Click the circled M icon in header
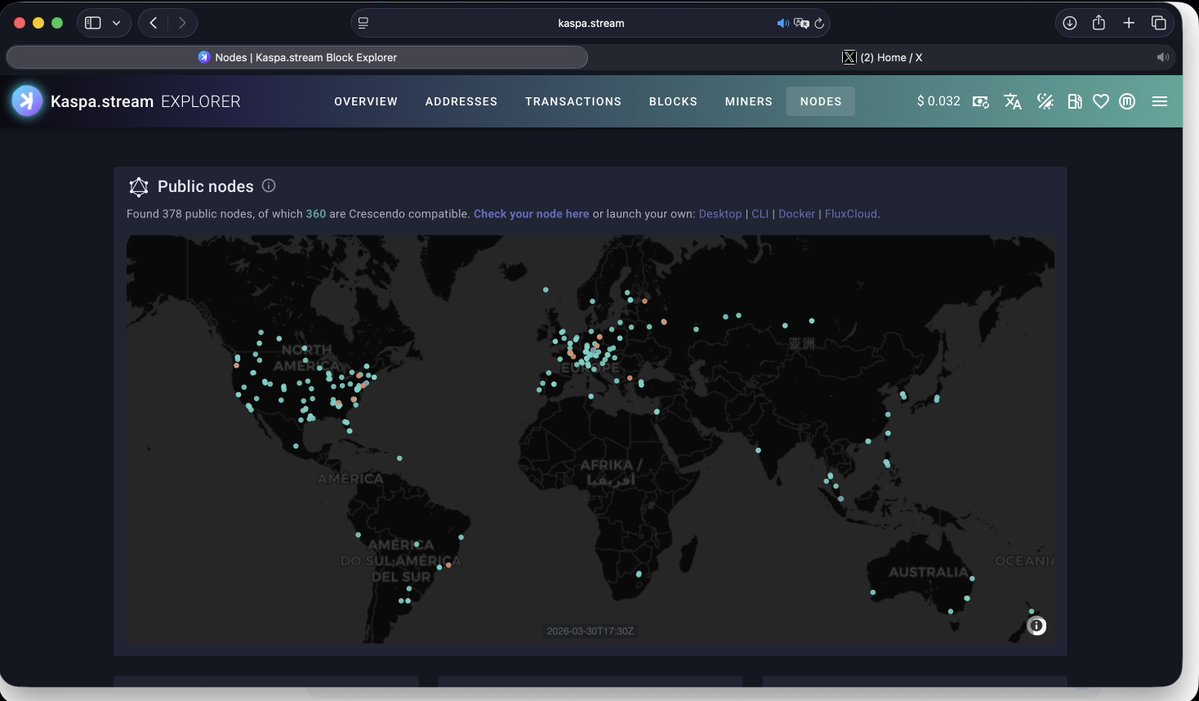This screenshot has height=701, width=1199. pos(1127,102)
